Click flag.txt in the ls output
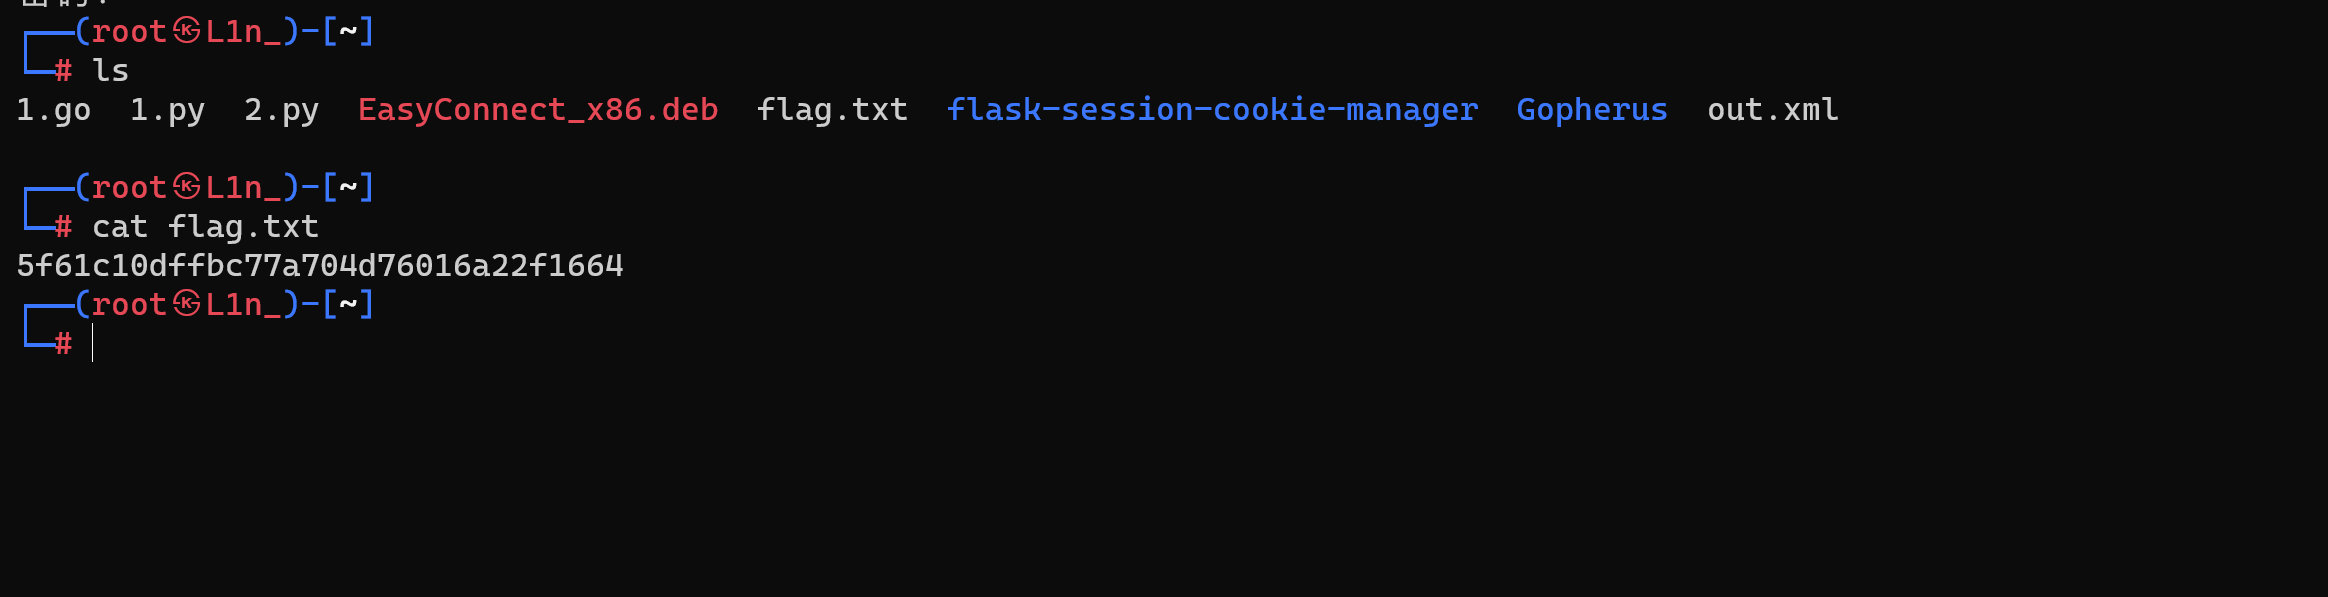 (x=832, y=110)
